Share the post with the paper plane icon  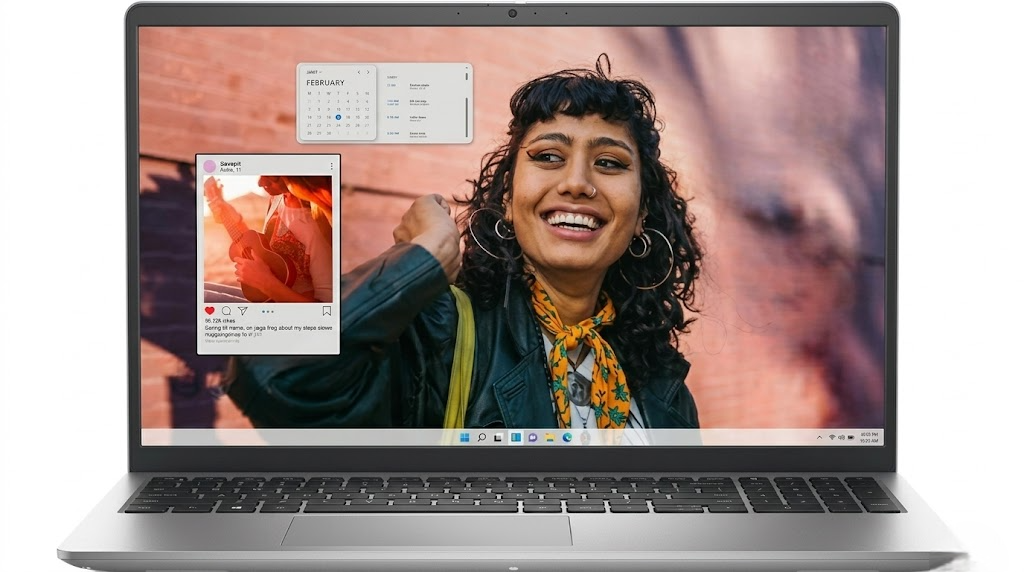(x=242, y=311)
